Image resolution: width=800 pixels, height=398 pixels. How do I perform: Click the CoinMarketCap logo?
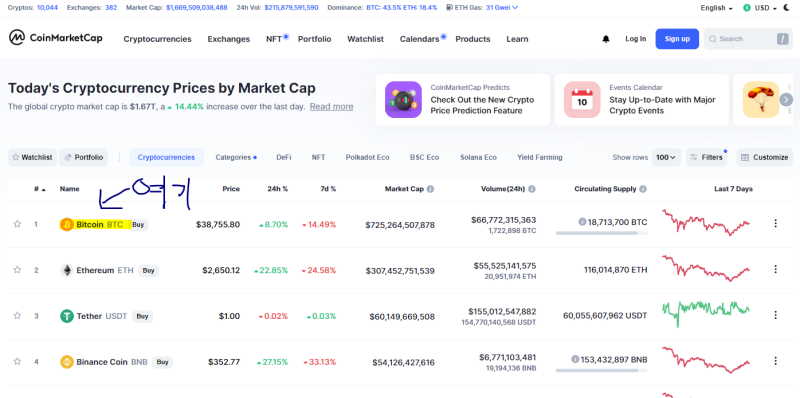click(x=56, y=38)
